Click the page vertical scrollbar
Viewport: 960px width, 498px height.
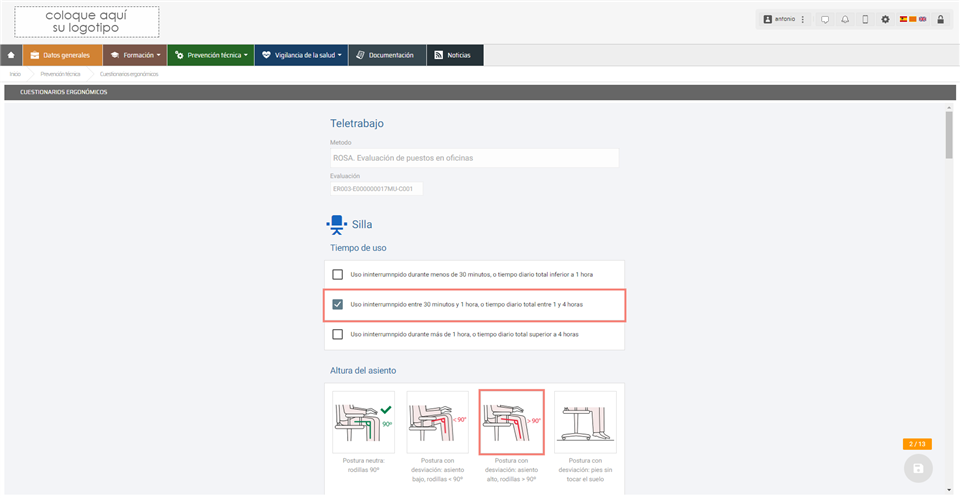click(949, 136)
